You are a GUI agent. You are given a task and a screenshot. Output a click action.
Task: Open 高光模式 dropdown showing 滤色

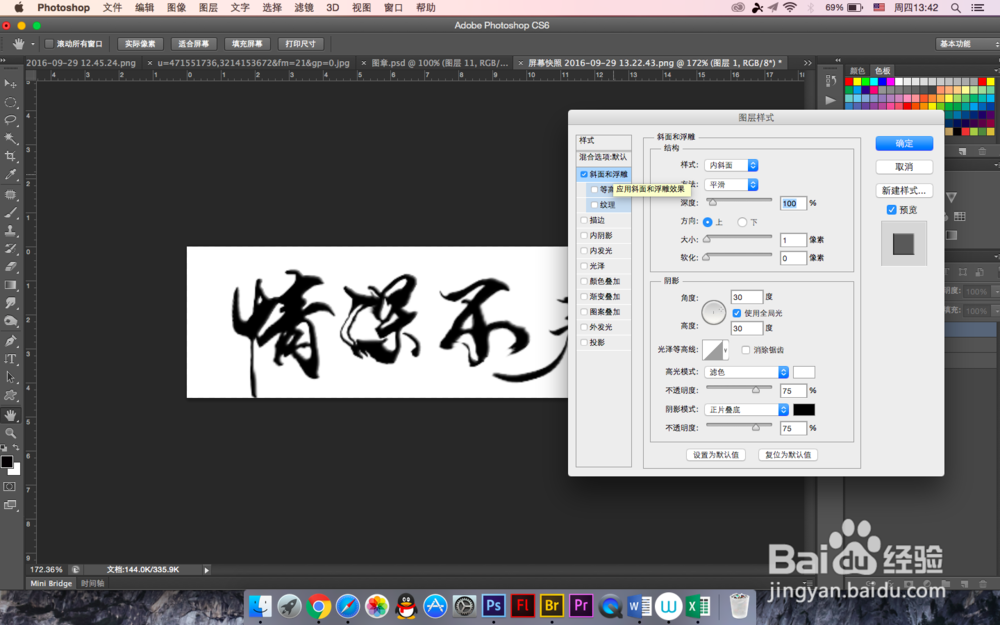pyautogui.click(x=746, y=372)
